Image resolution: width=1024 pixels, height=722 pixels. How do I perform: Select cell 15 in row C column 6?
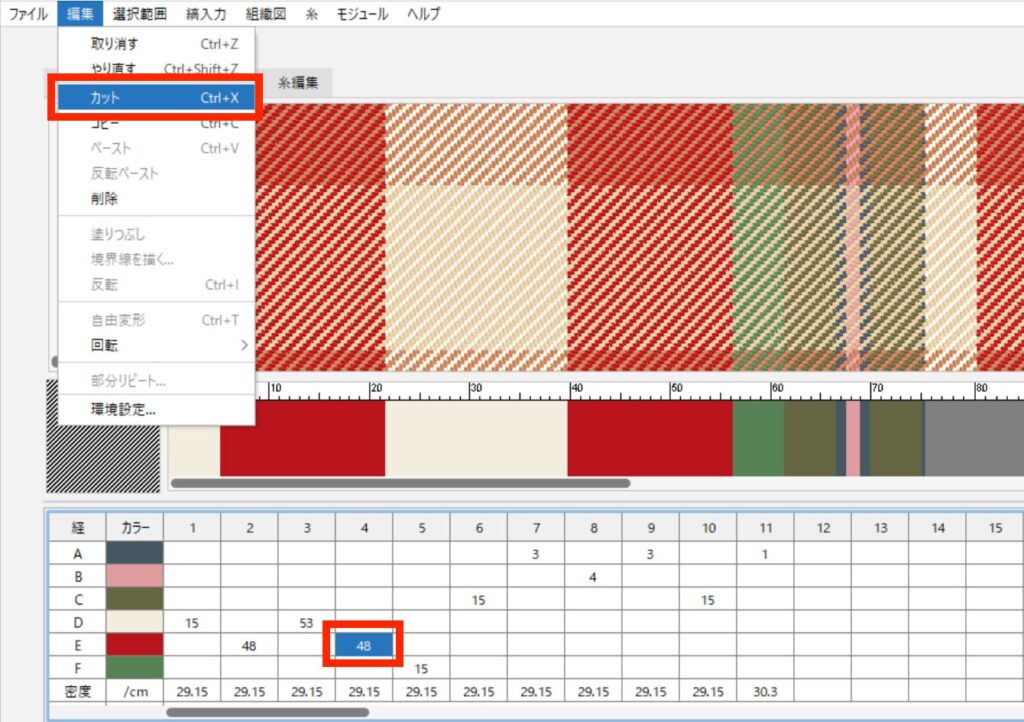point(479,599)
